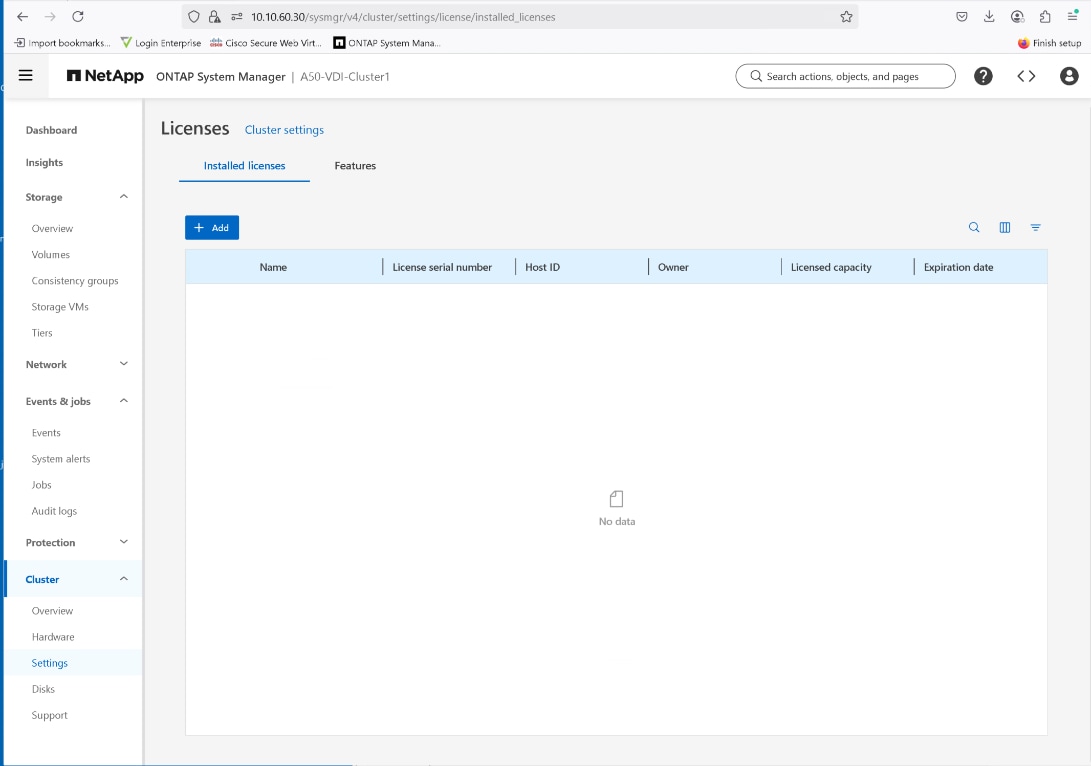Expand the Network section chevron
The width and height of the screenshot is (1091, 766).
point(124,364)
